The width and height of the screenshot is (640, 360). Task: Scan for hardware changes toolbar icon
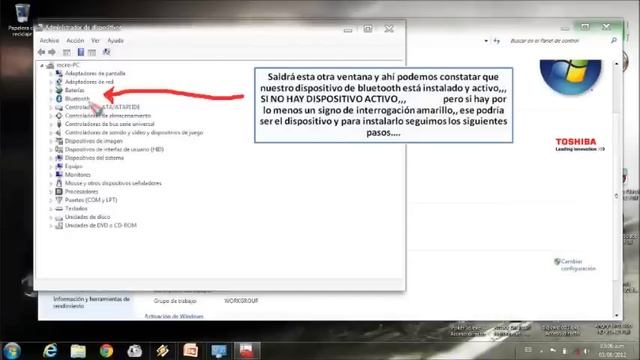[x=107, y=52]
